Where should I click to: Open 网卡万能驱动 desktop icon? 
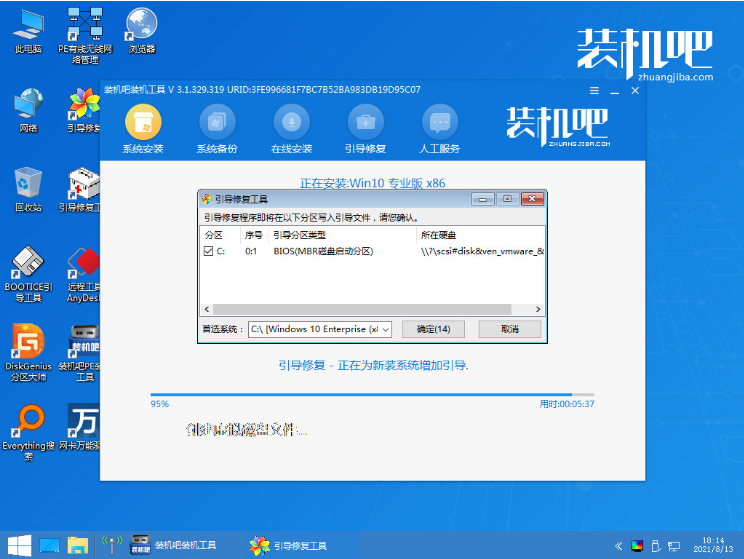tap(80, 427)
